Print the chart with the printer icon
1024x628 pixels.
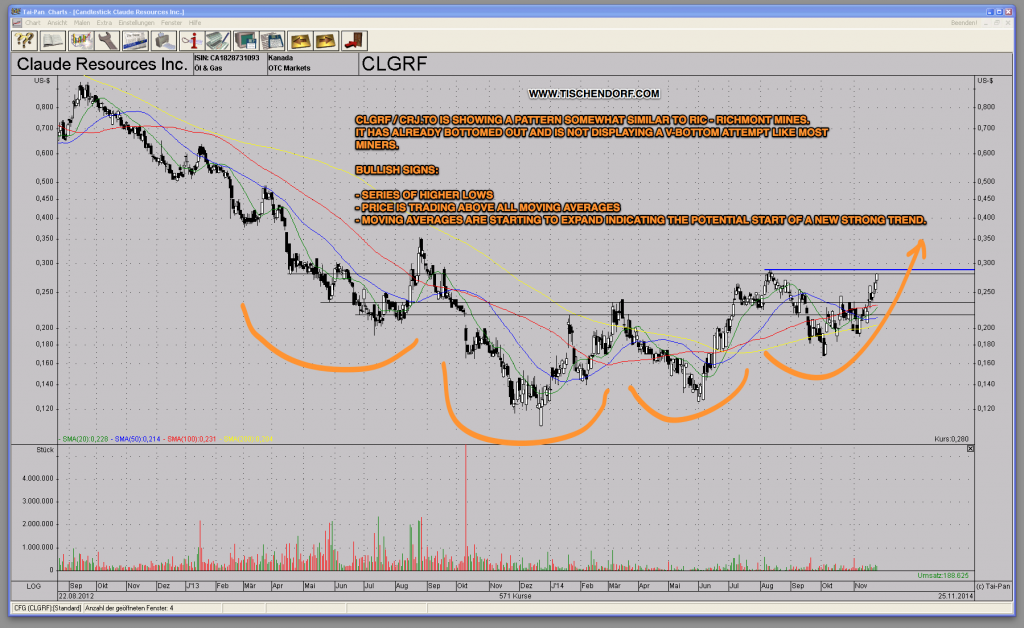click(x=163, y=41)
